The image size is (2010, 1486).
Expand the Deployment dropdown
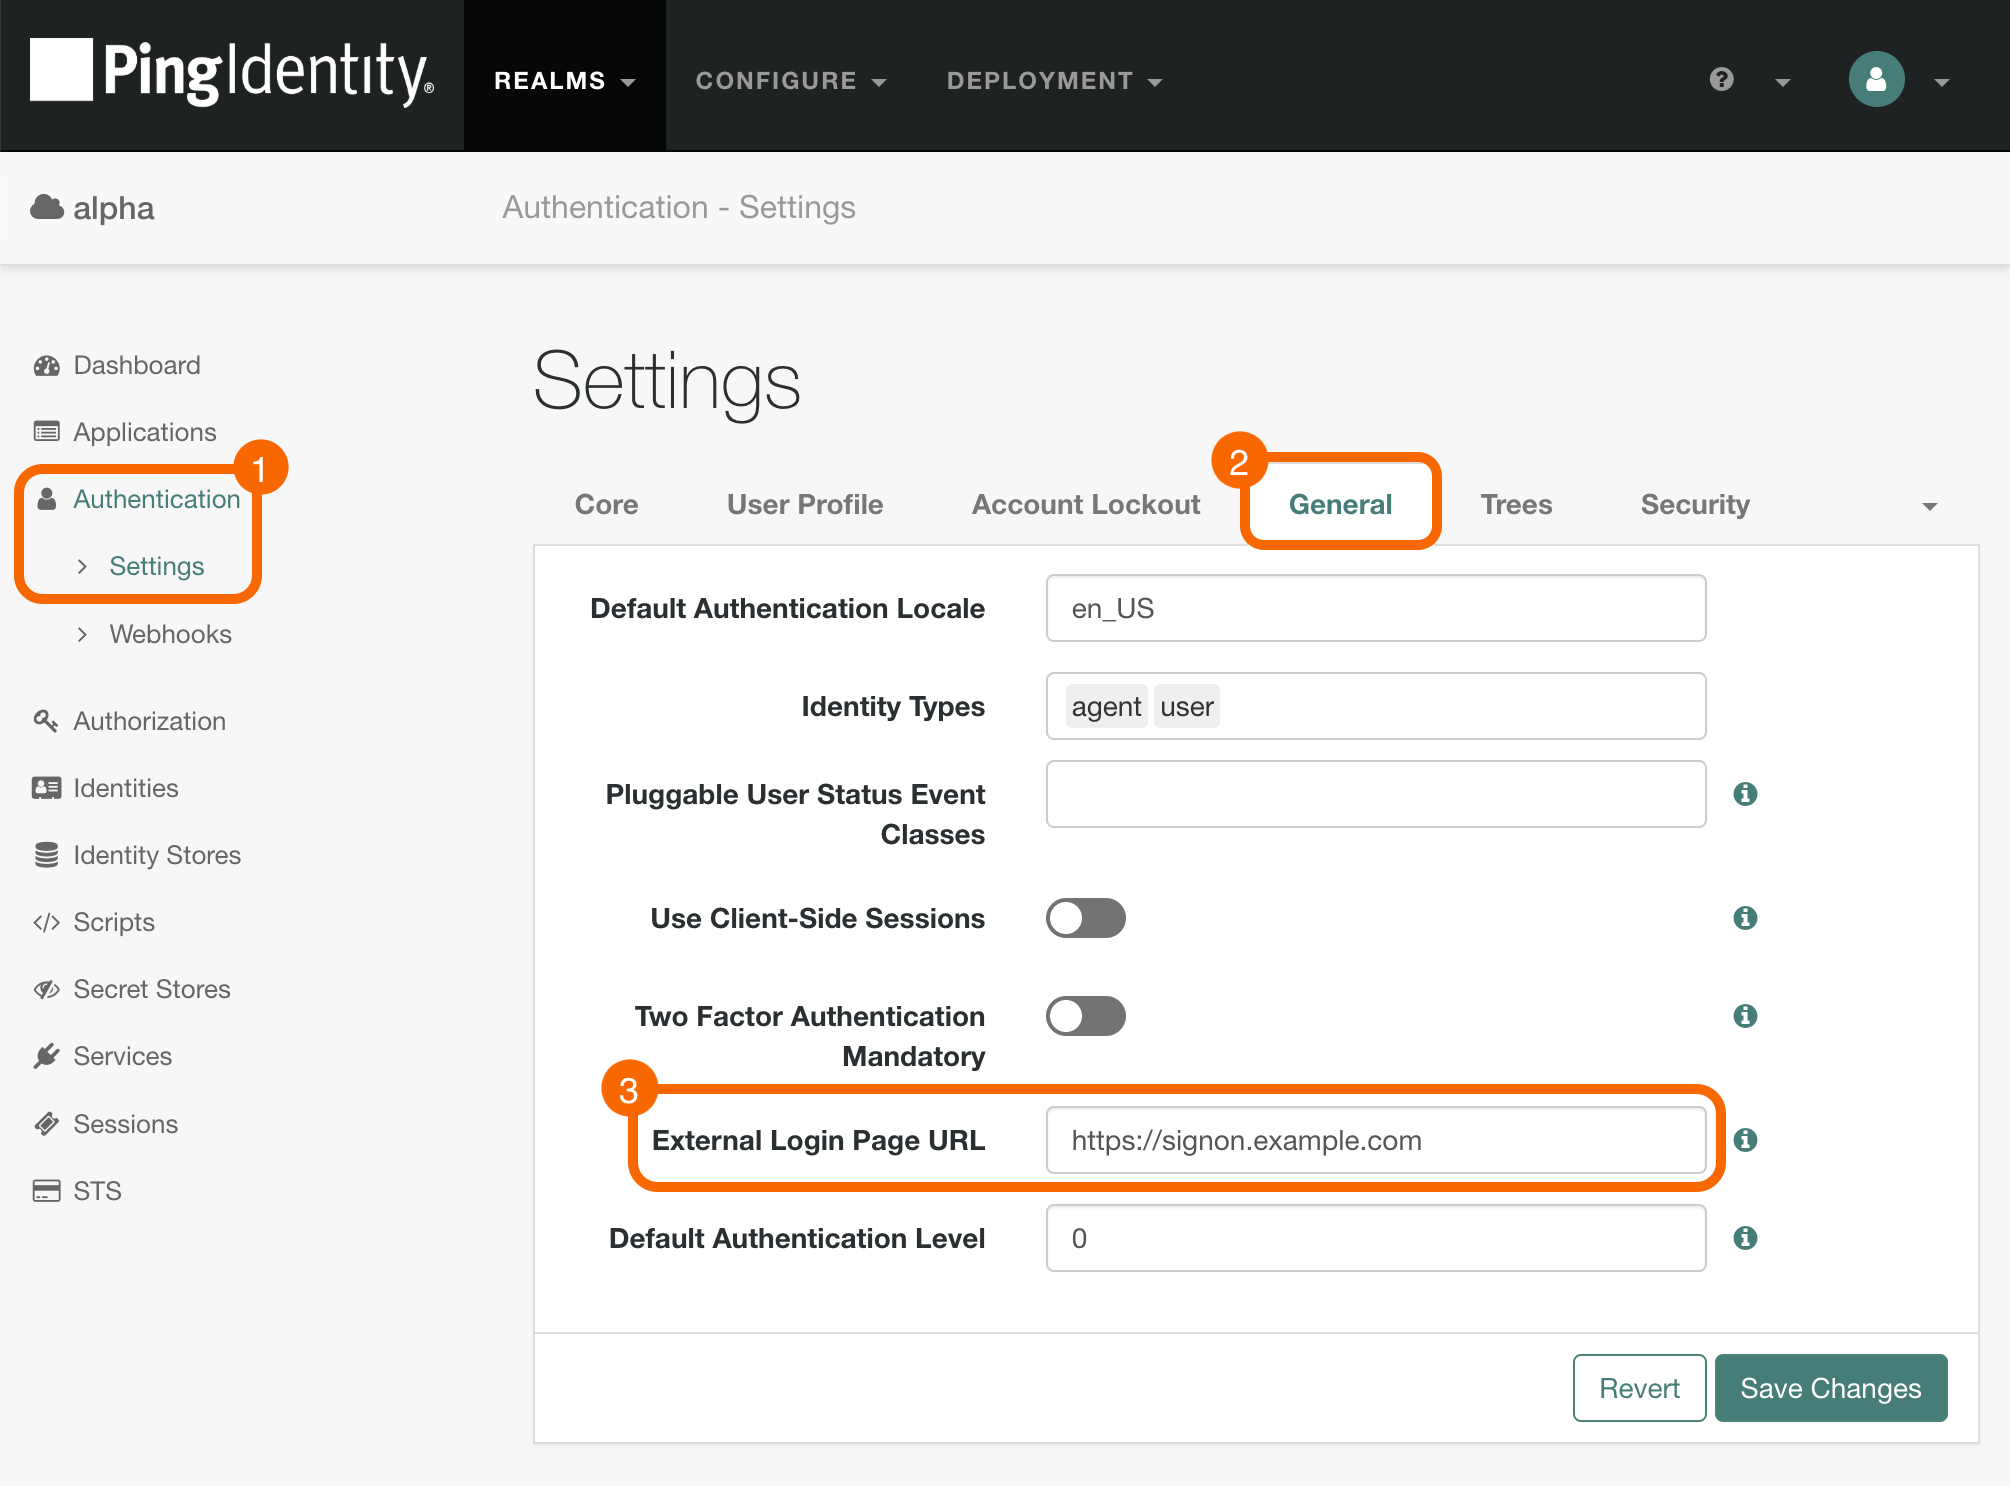pyautogui.click(x=1054, y=80)
